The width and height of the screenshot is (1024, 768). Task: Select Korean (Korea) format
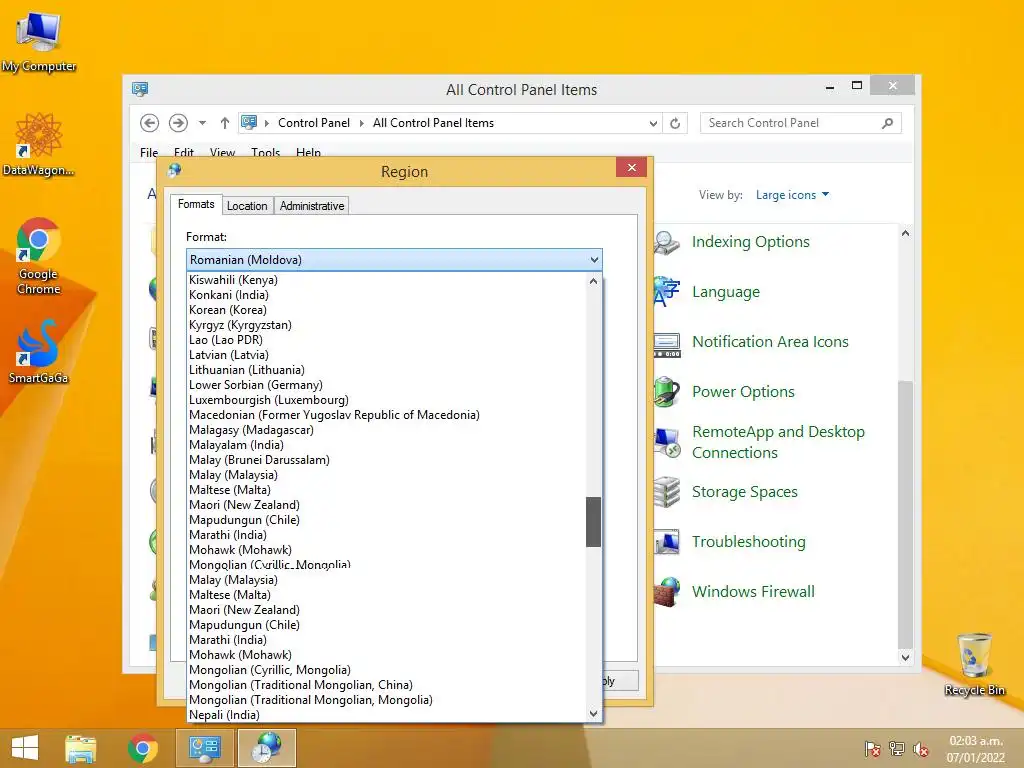pos(386,310)
